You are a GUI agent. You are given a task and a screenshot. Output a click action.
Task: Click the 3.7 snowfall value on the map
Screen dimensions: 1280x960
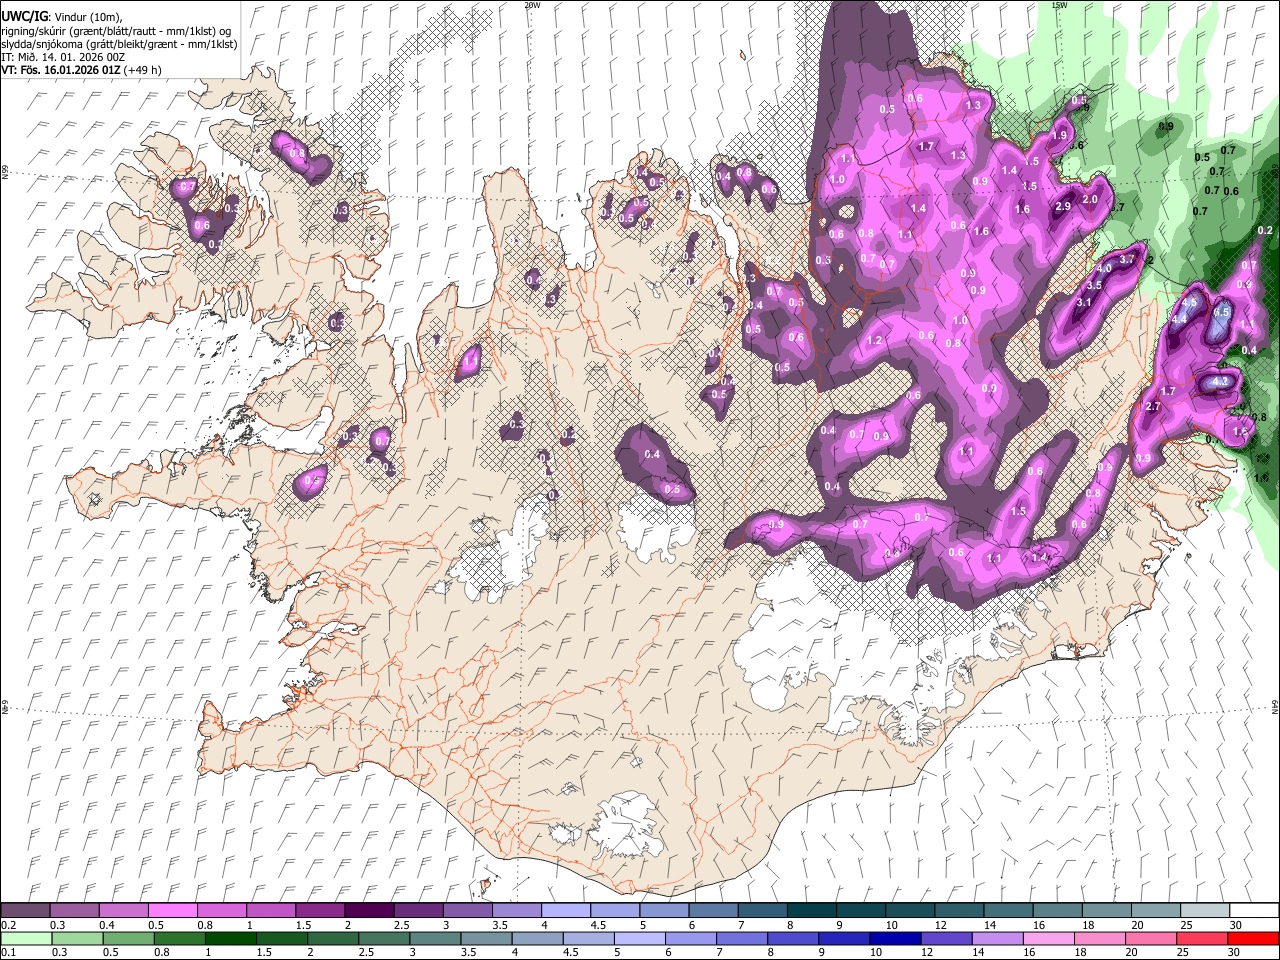(x=1127, y=259)
